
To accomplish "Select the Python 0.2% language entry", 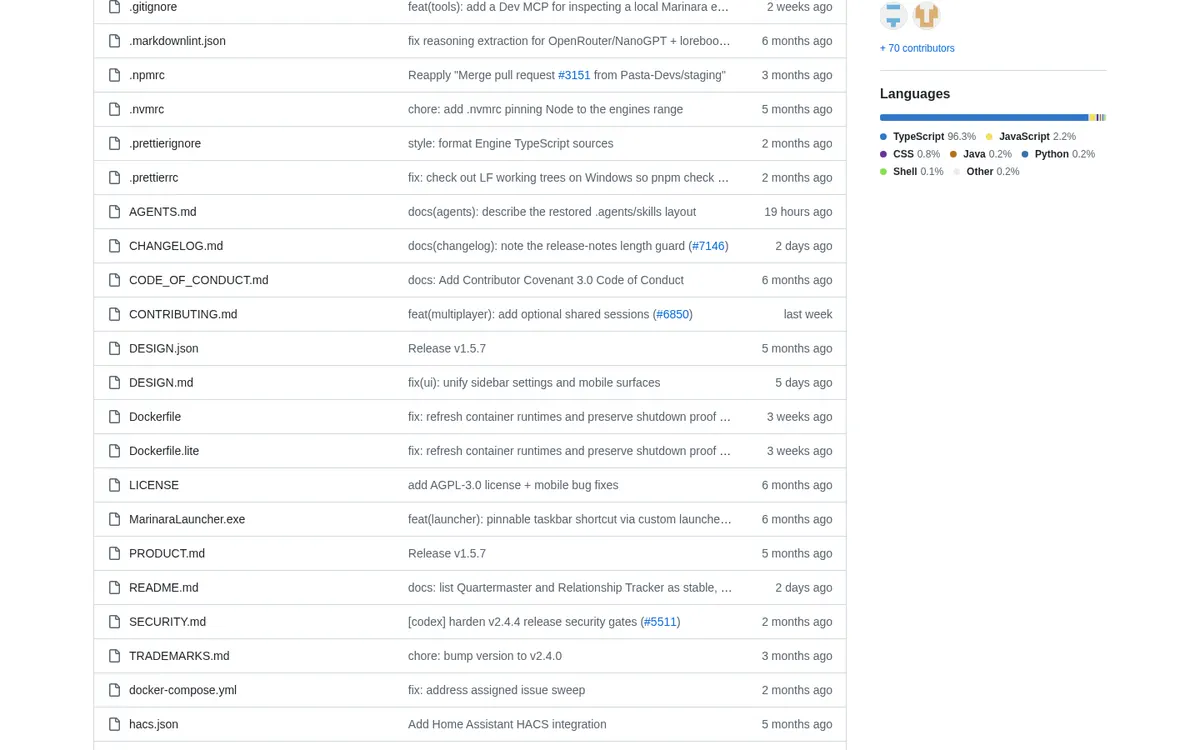I will [1058, 154].
